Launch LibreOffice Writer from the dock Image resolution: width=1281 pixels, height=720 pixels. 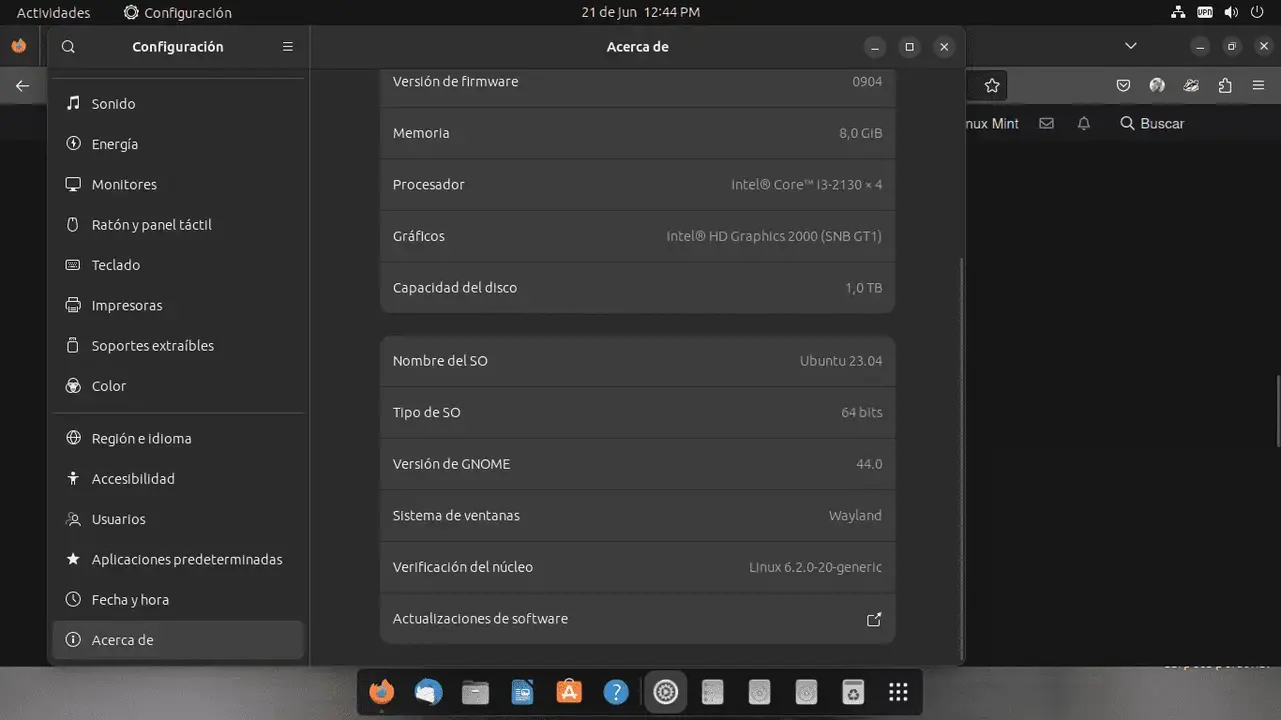522,692
